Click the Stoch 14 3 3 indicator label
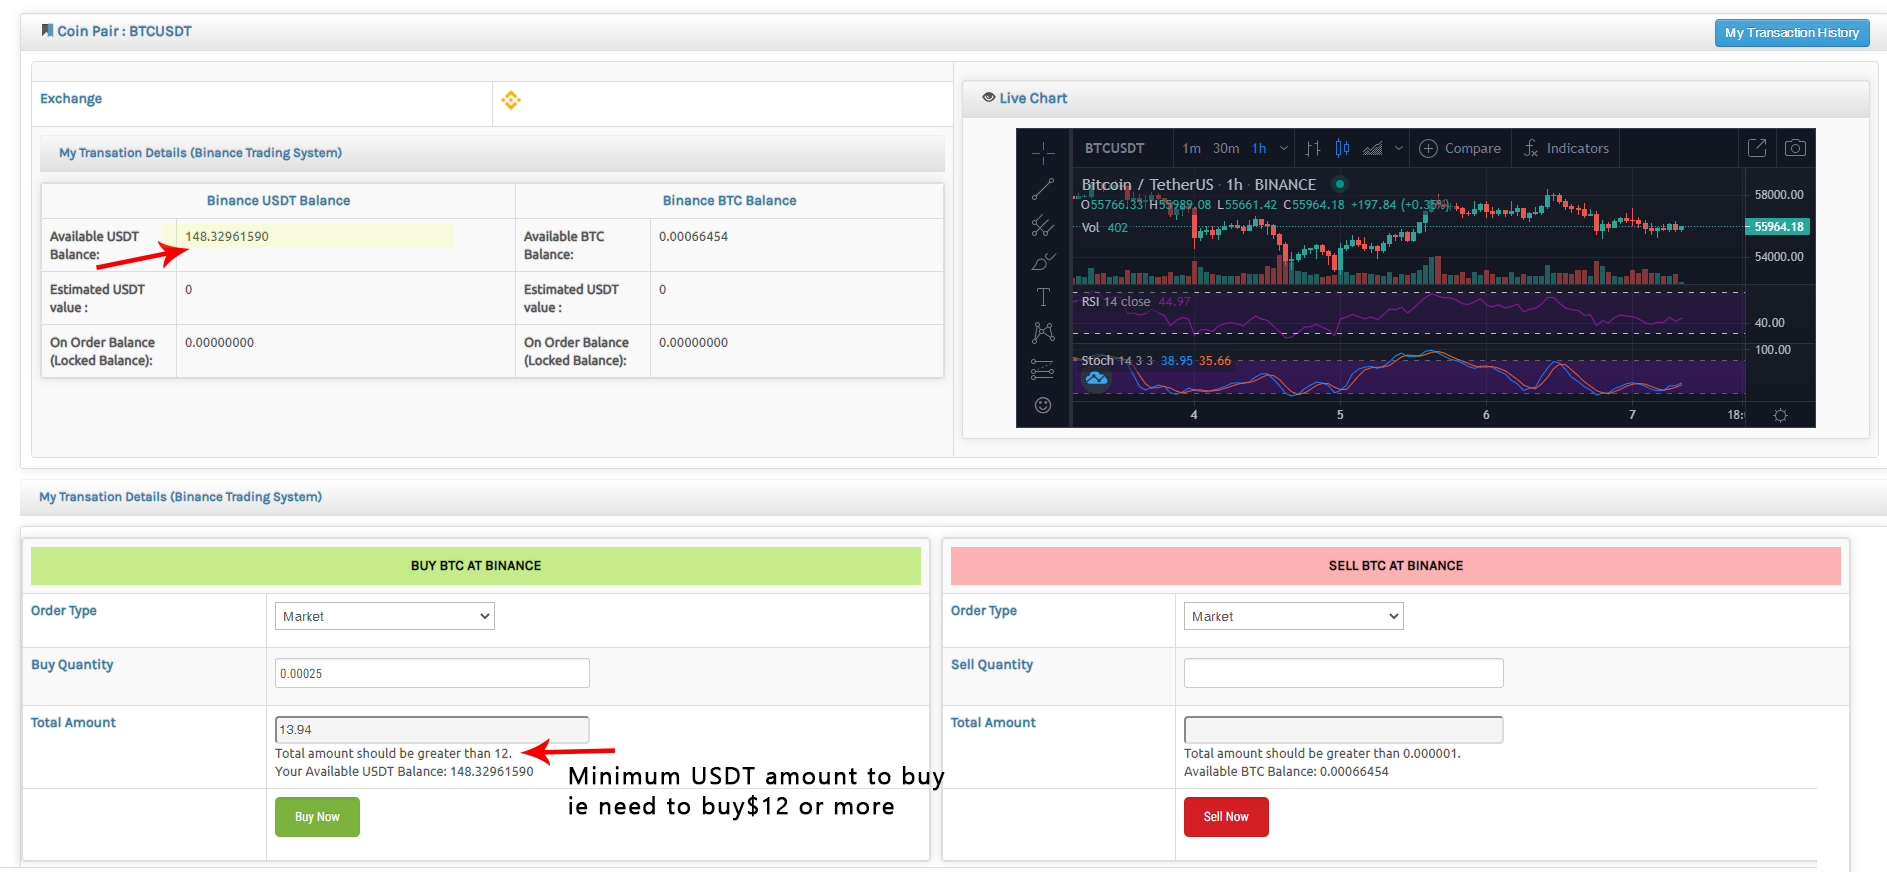This screenshot has height=872, width=1887. click(x=1117, y=361)
